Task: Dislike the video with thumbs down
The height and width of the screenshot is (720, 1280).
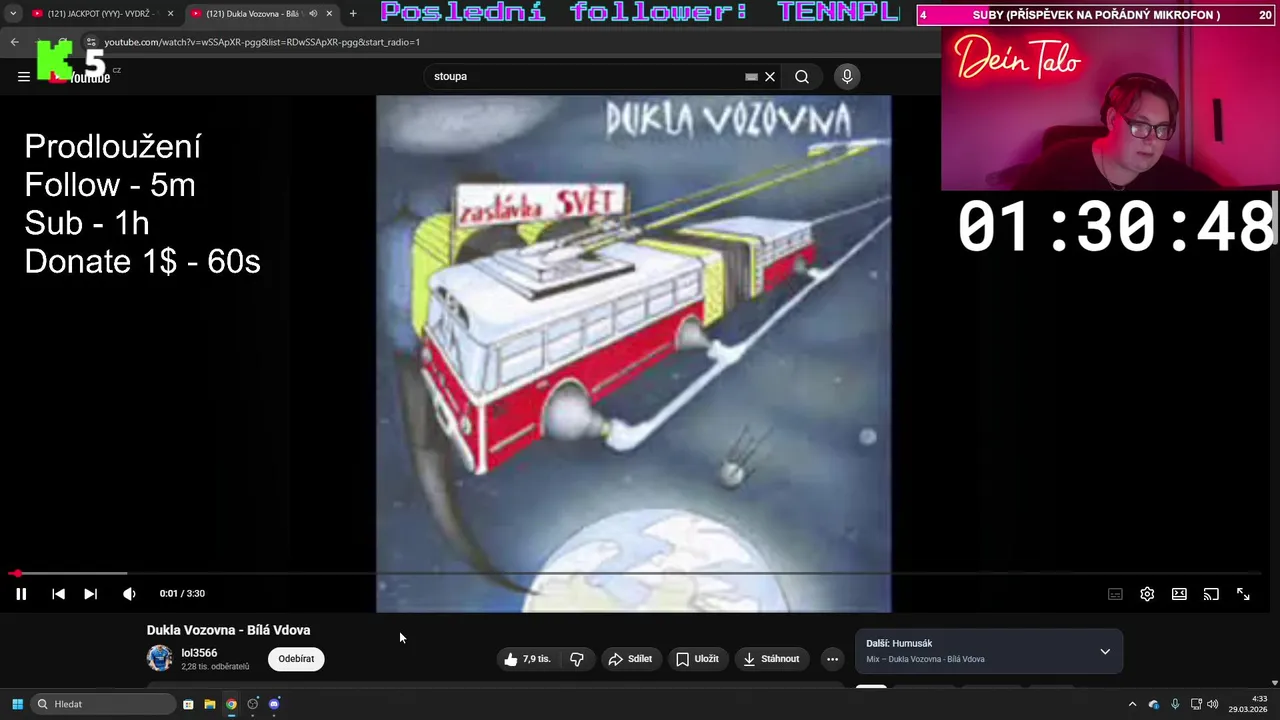Action: point(577,659)
